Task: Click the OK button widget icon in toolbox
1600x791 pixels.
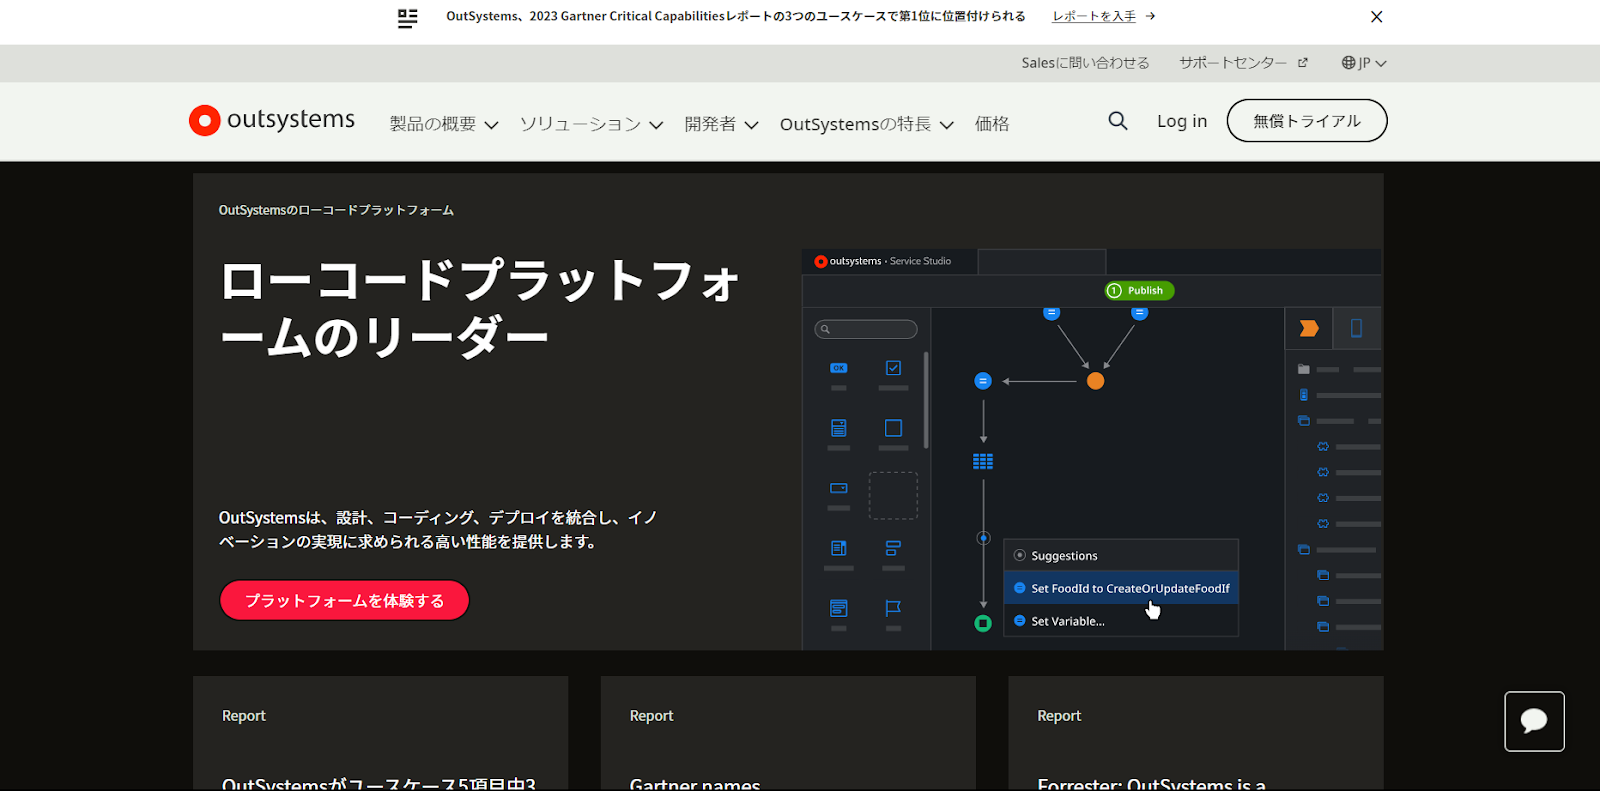Action: coord(839,368)
